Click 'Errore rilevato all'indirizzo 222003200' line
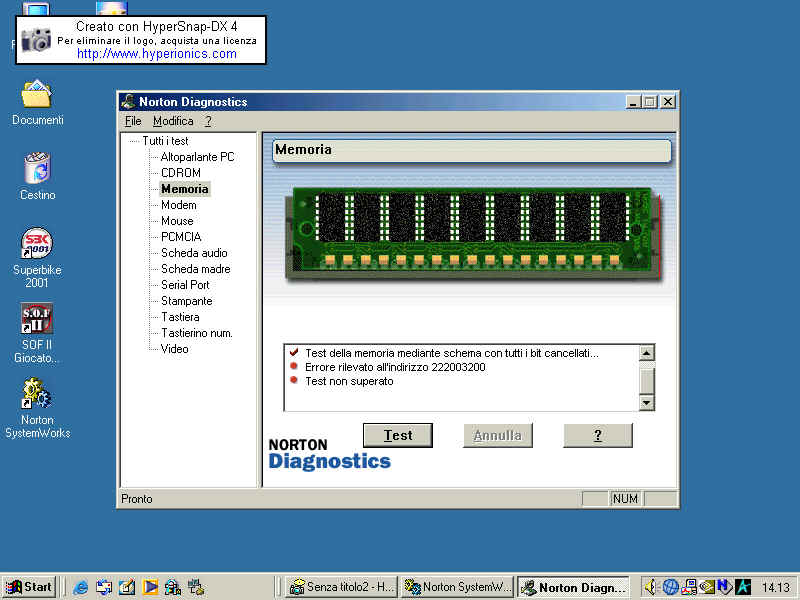The image size is (800, 600). (x=395, y=367)
